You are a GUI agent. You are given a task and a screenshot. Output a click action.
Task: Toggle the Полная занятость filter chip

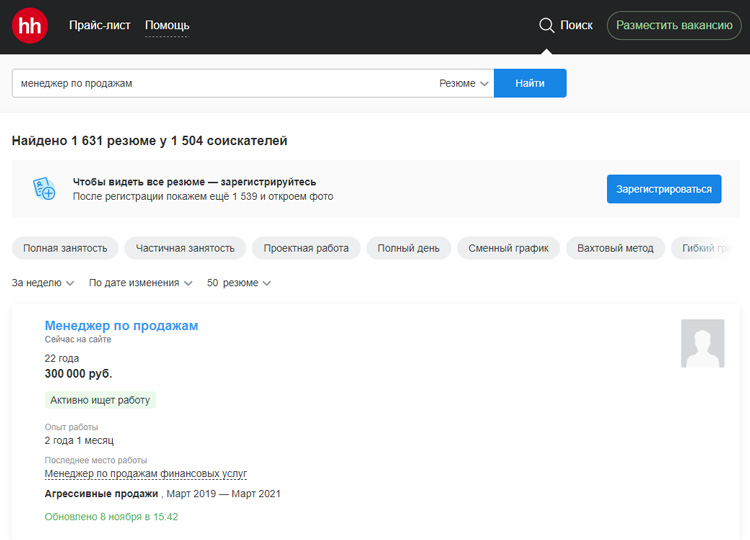[x=65, y=248]
